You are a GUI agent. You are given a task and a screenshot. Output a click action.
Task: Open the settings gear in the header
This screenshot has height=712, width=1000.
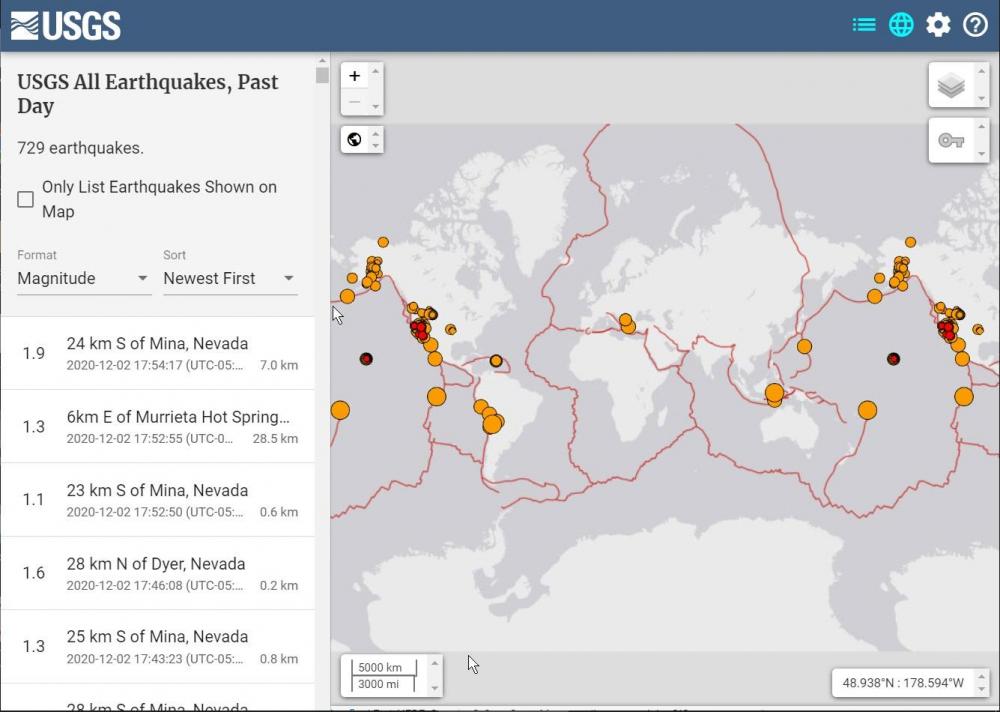coord(938,25)
